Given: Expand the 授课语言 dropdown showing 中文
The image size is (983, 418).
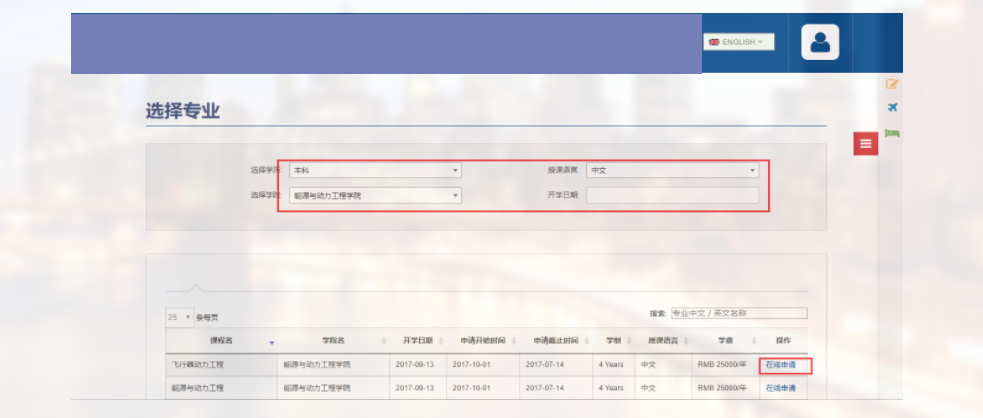Looking at the screenshot, I should click(x=672, y=171).
